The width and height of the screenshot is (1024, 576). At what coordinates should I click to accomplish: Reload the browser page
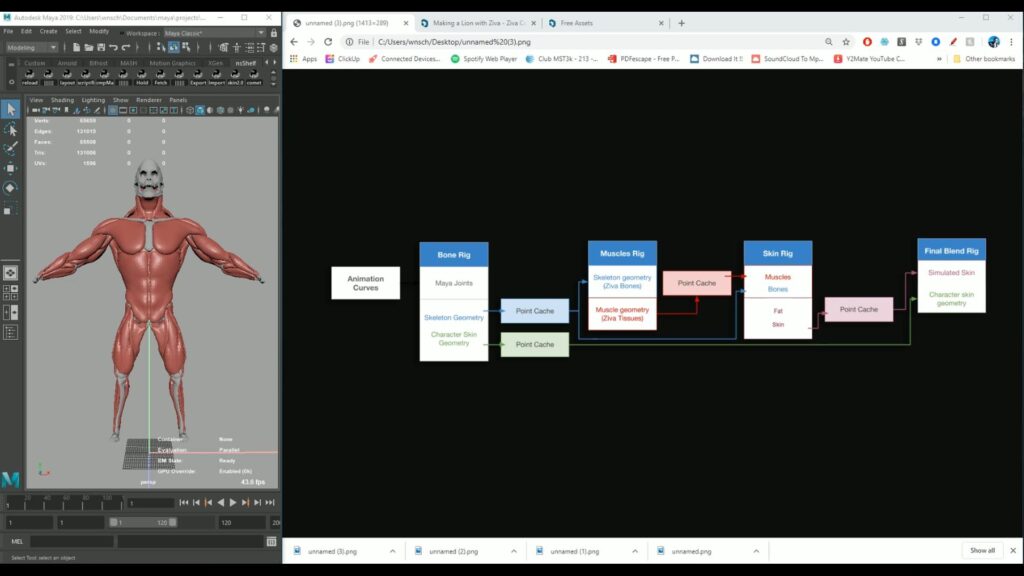[x=328, y=42]
